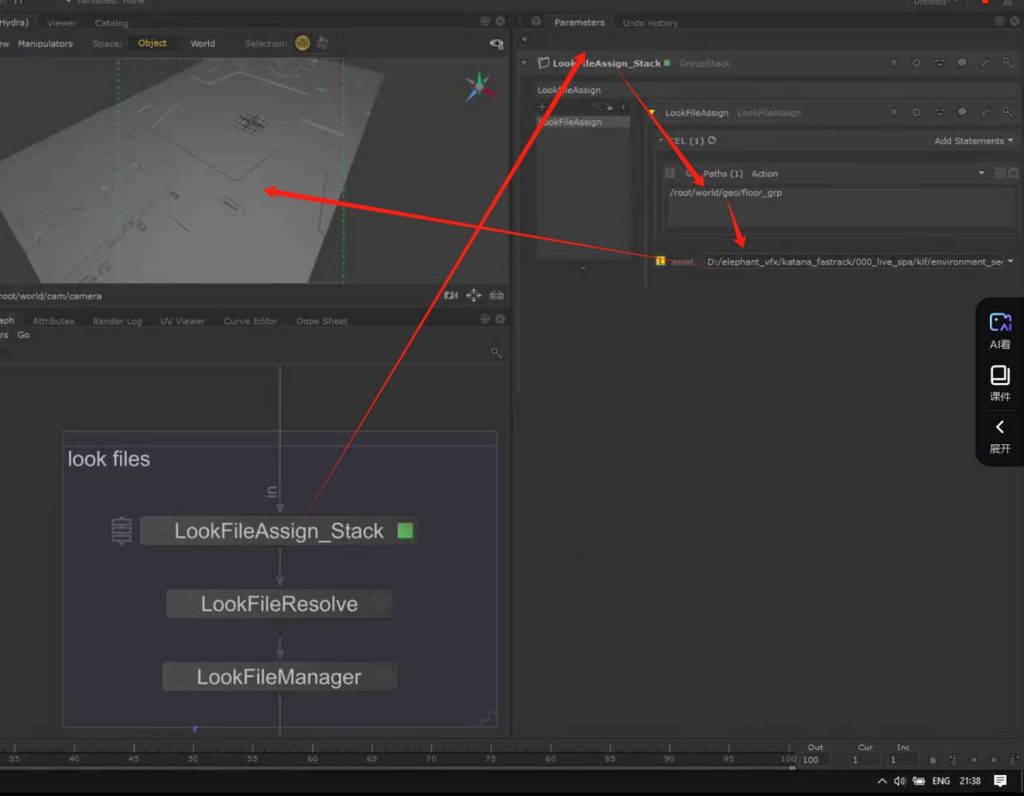Viewport: 1024px width, 796px height.
Task: Open the asset path dropdown arrow
Action: [x=1010, y=261]
